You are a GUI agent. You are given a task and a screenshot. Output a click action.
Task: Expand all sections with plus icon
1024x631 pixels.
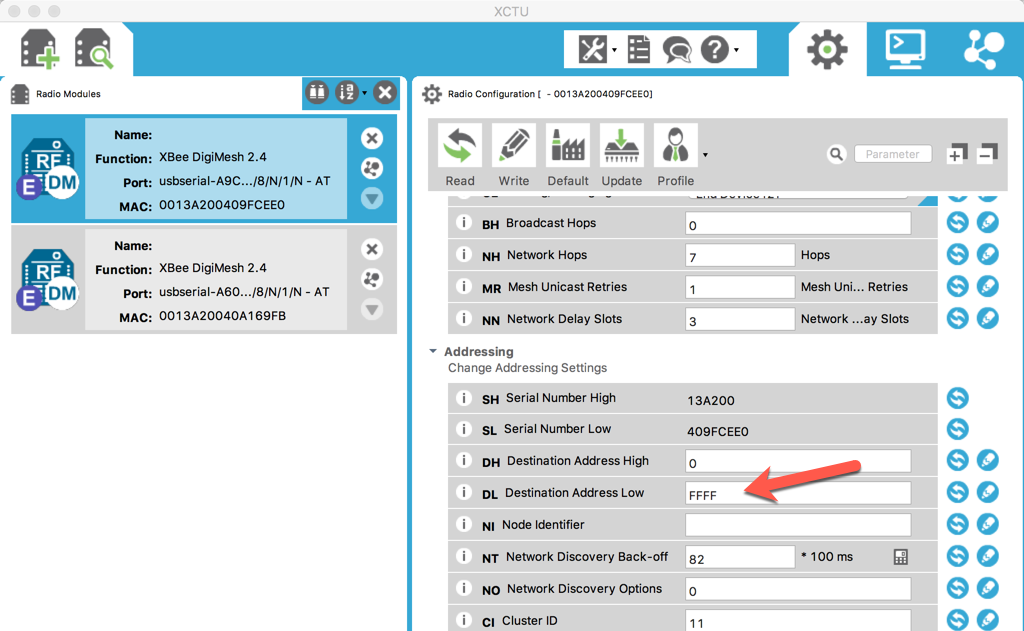point(957,154)
